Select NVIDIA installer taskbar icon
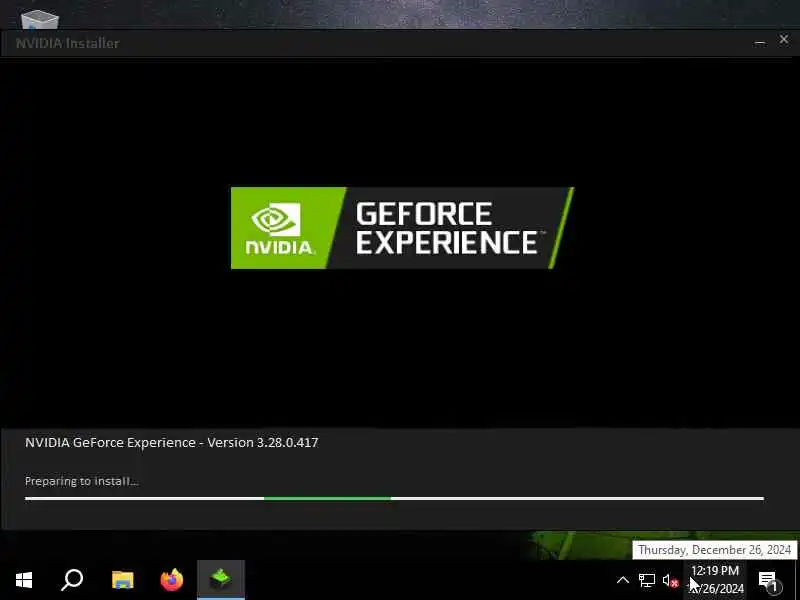Viewport: 800px width, 600px height. pos(221,580)
